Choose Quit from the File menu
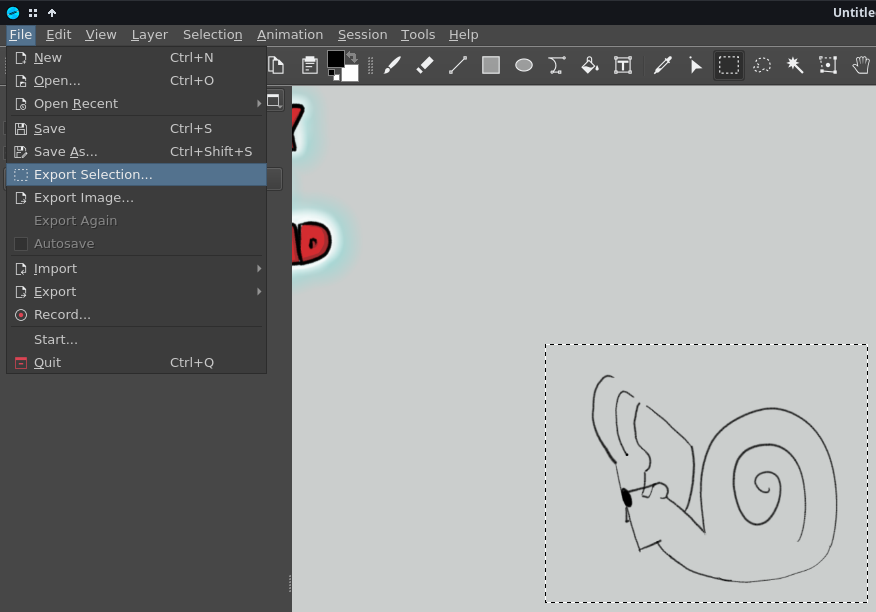 click(x=136, y=363)
